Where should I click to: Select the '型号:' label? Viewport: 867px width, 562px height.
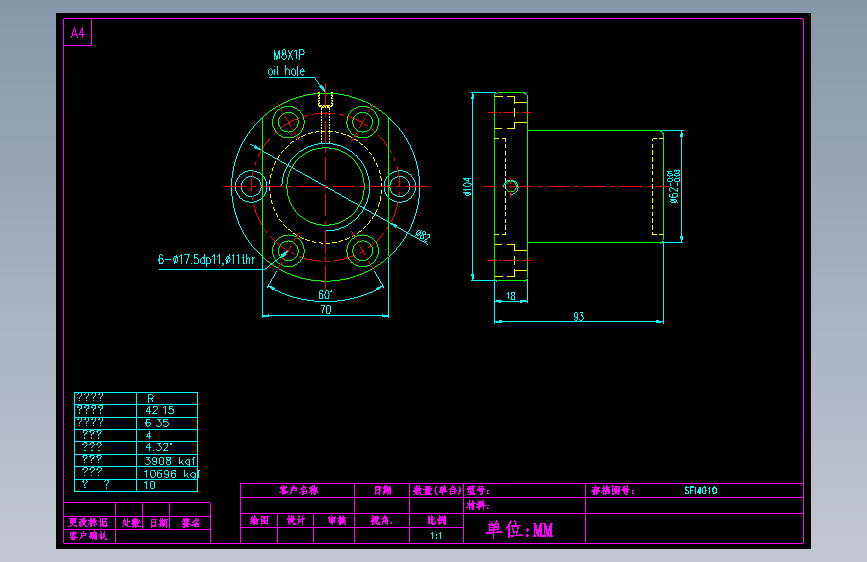(478, 490)
